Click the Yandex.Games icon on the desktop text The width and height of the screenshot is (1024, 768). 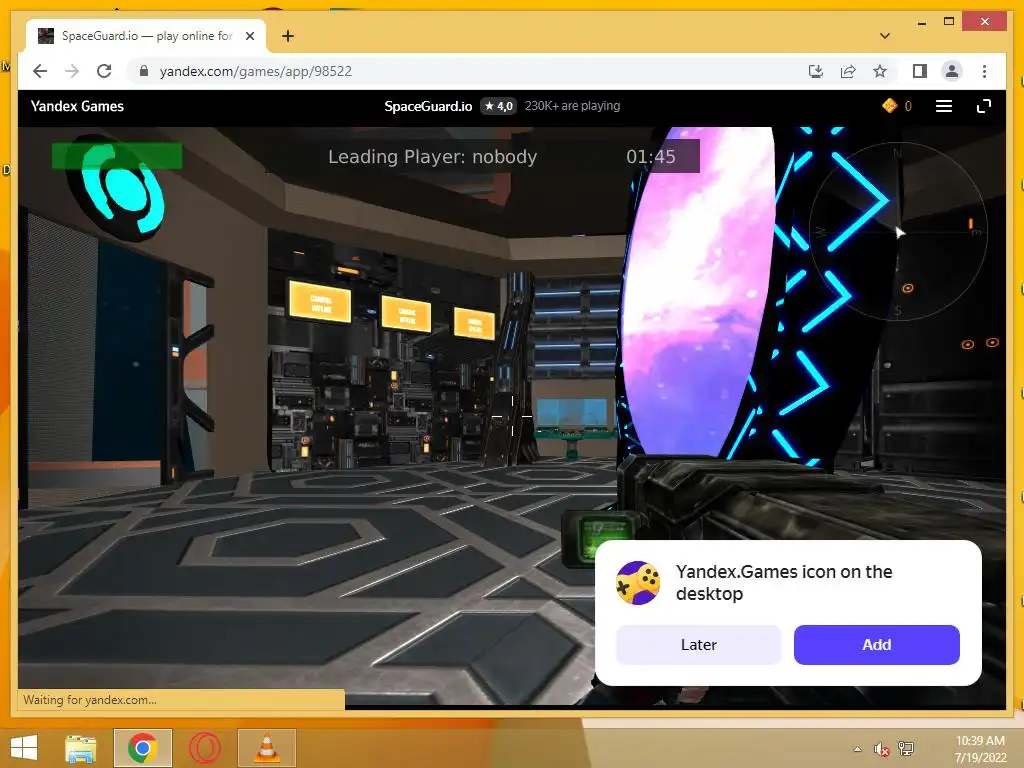[784, 583]
